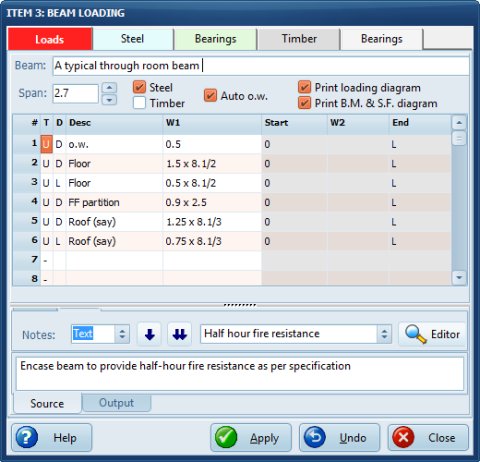The height and width of the screenshot is (462, 480).
Task: Click the Help button
Action: click(52, 437)
